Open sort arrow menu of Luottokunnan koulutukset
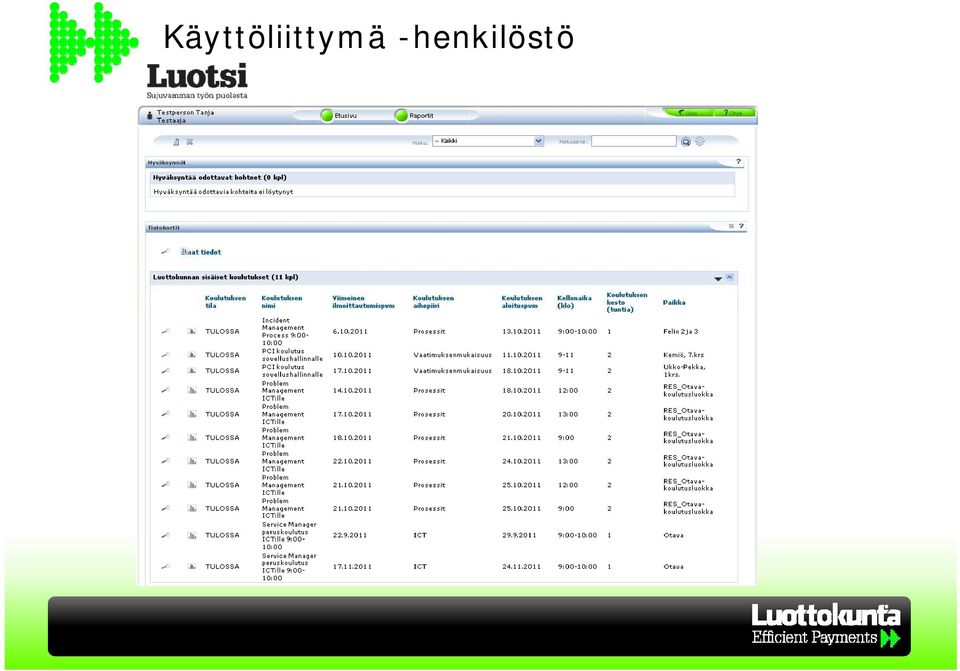 [x=718, y=279]
